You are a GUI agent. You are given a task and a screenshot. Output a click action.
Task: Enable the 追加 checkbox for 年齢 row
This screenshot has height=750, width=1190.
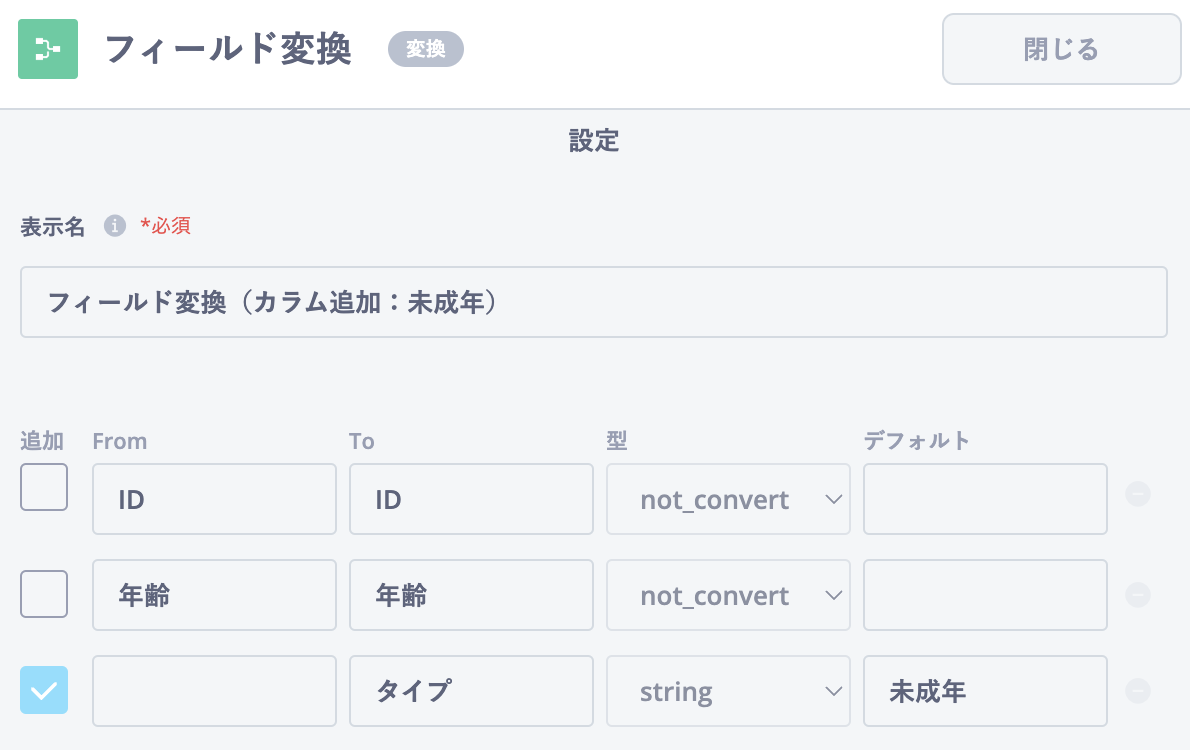click(x=44, y=594)
